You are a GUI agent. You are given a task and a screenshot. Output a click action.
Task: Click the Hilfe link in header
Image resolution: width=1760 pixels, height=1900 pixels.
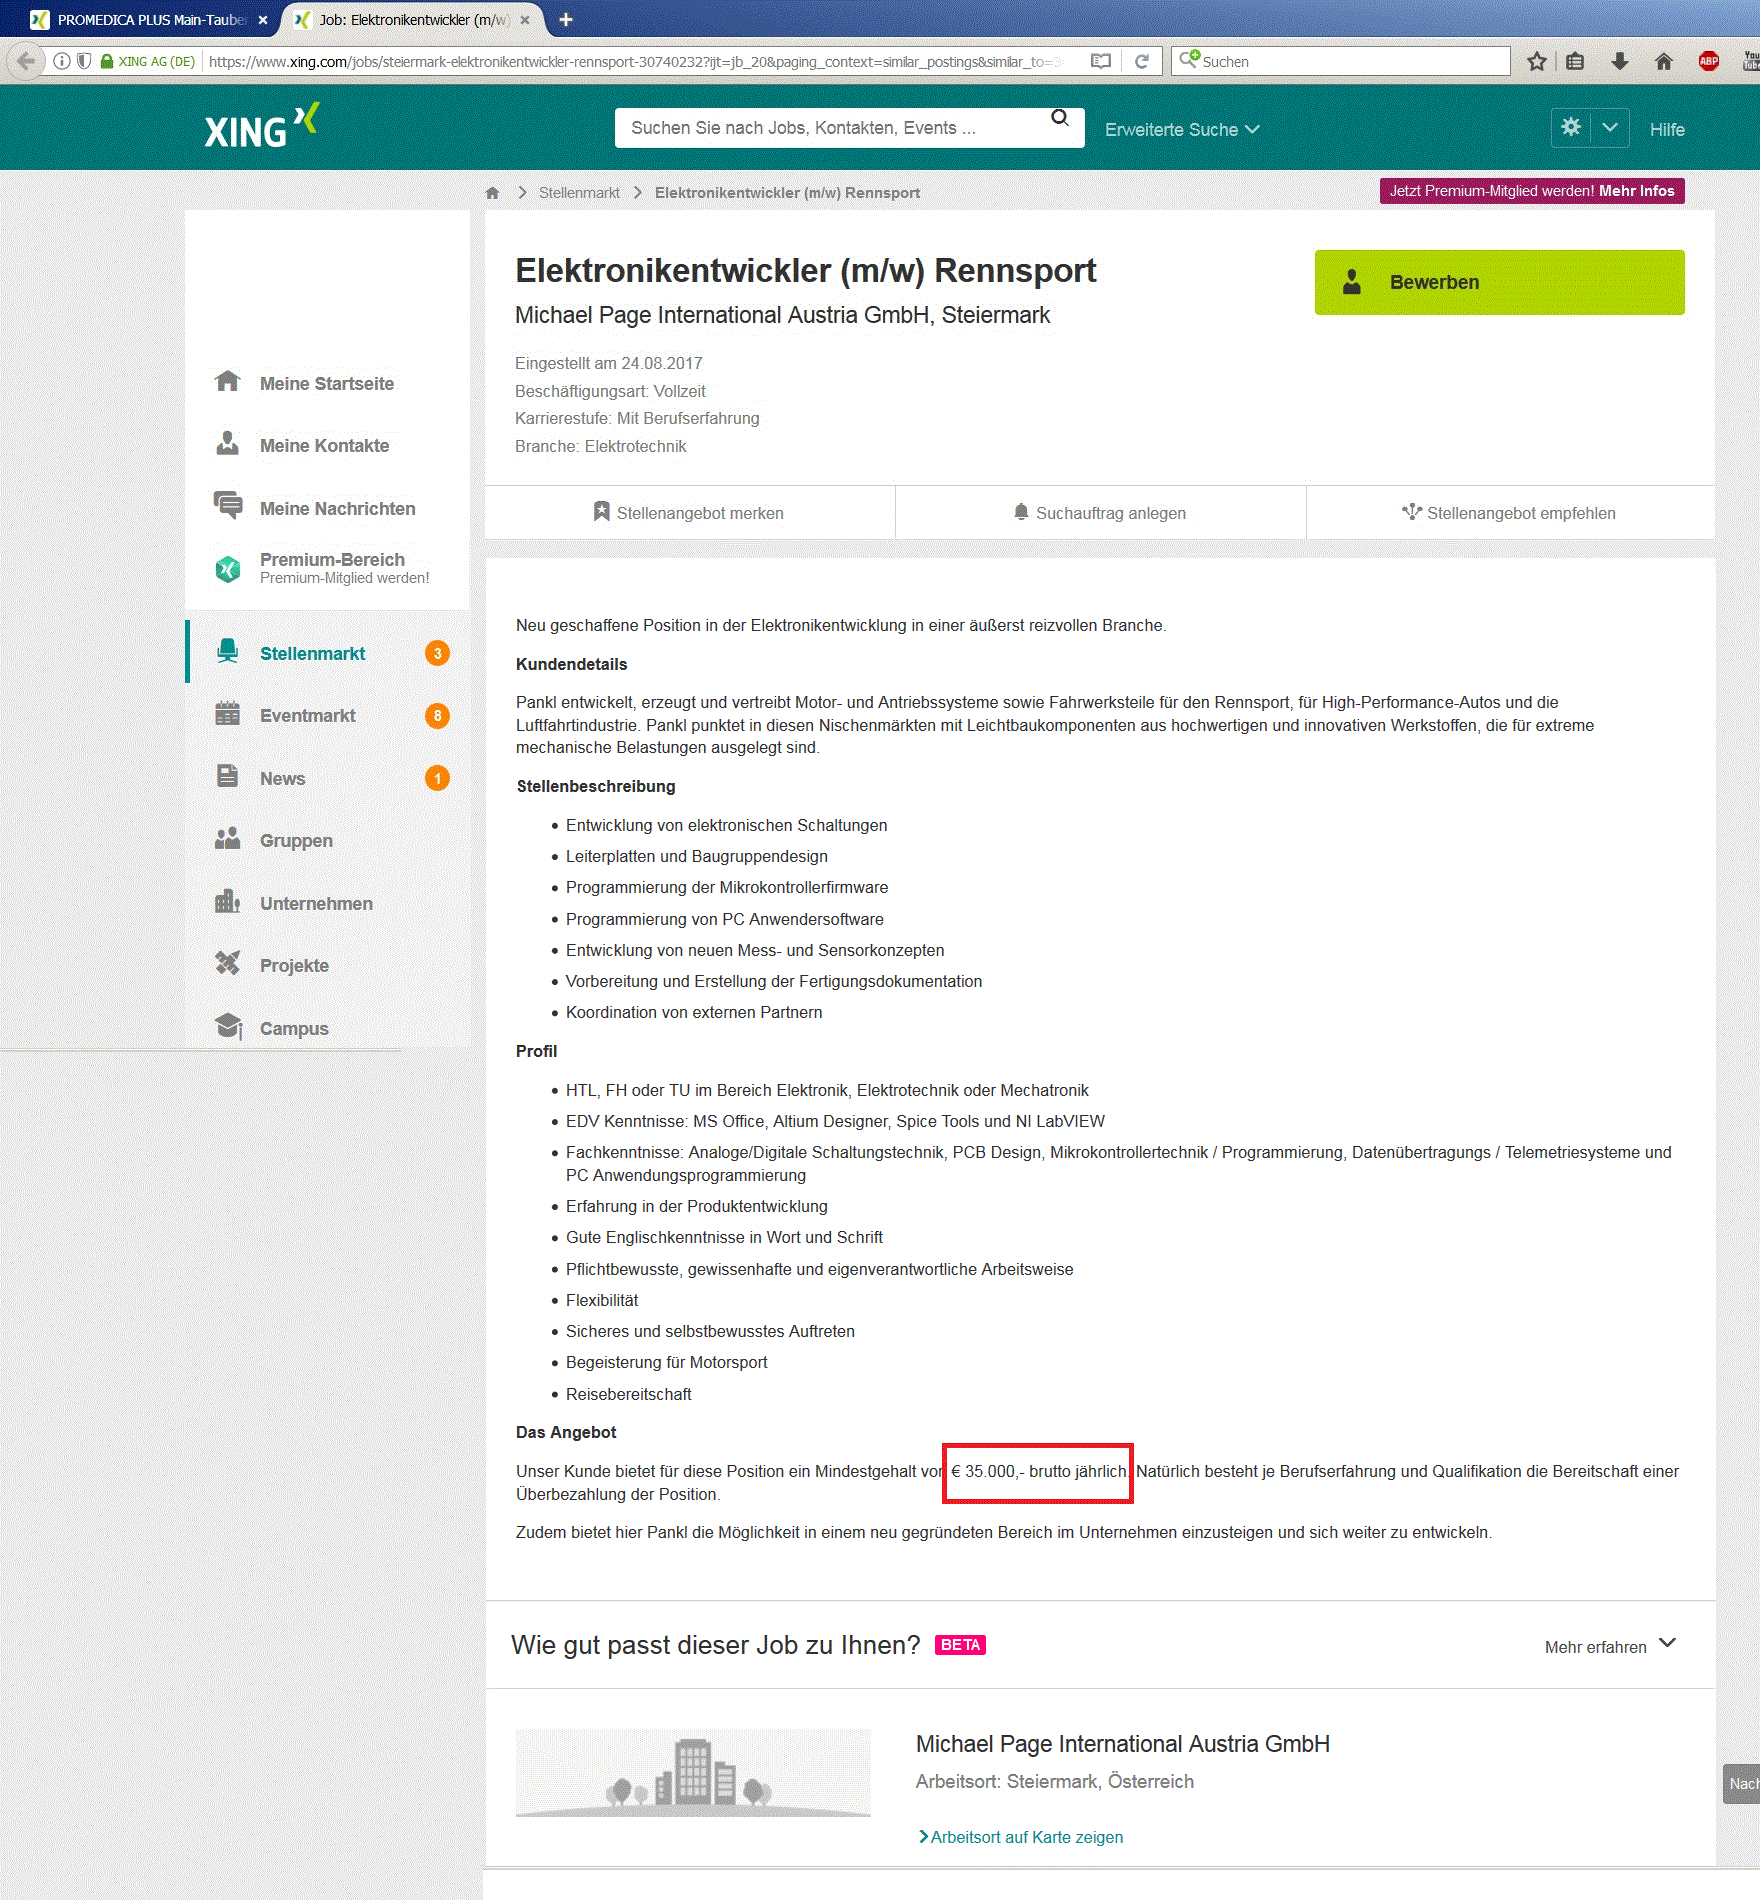(1667, 130)
